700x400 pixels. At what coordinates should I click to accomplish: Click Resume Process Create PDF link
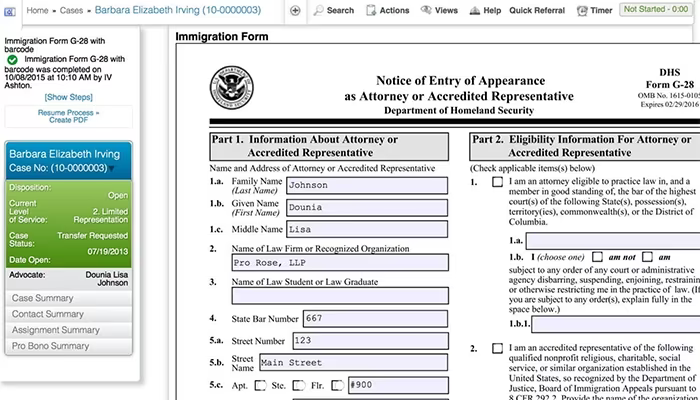click(68, 116)
